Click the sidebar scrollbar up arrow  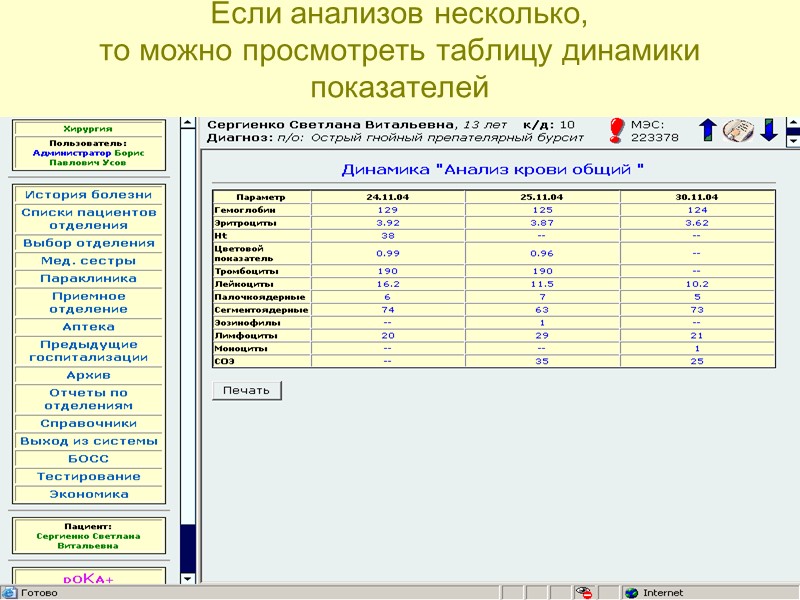pos(188,123)
